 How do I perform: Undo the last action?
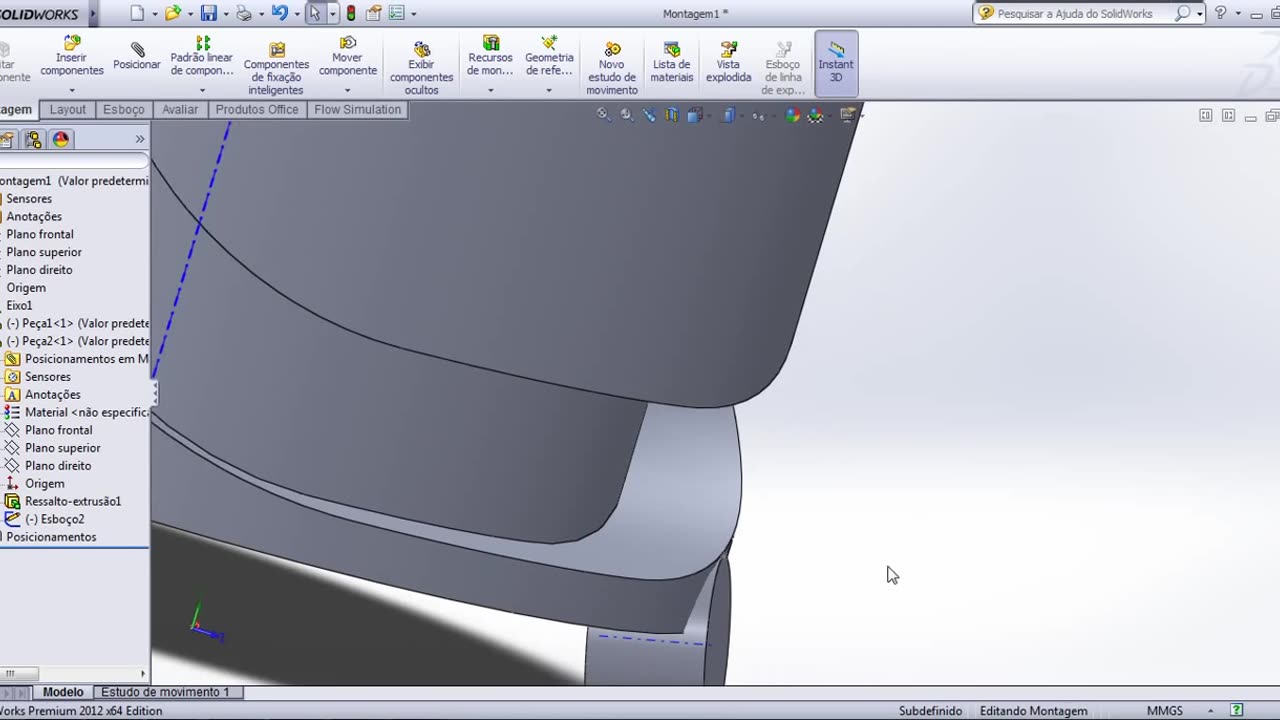[279, 13]
